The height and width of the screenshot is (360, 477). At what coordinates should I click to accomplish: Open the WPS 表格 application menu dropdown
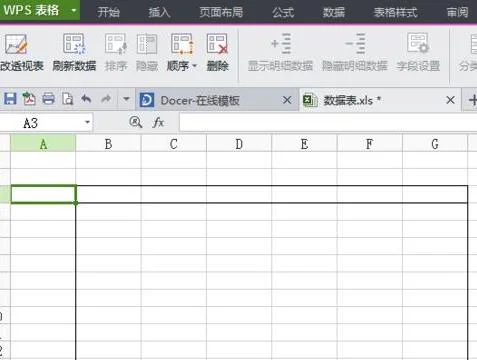pos(74,10)
